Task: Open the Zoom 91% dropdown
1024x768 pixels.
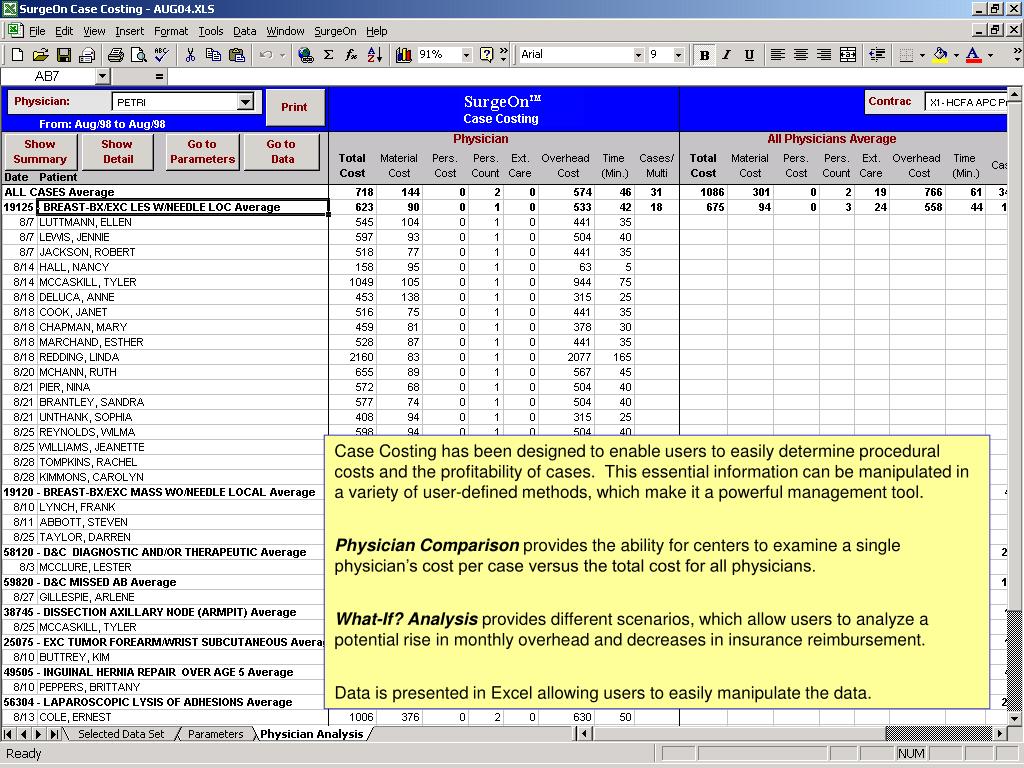Action: click(x=466, y=55)
